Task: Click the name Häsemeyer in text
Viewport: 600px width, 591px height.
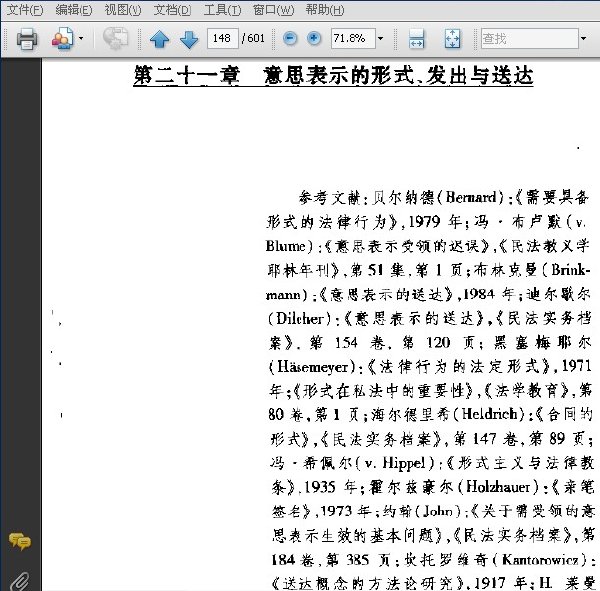Action: tap(312, 367)
